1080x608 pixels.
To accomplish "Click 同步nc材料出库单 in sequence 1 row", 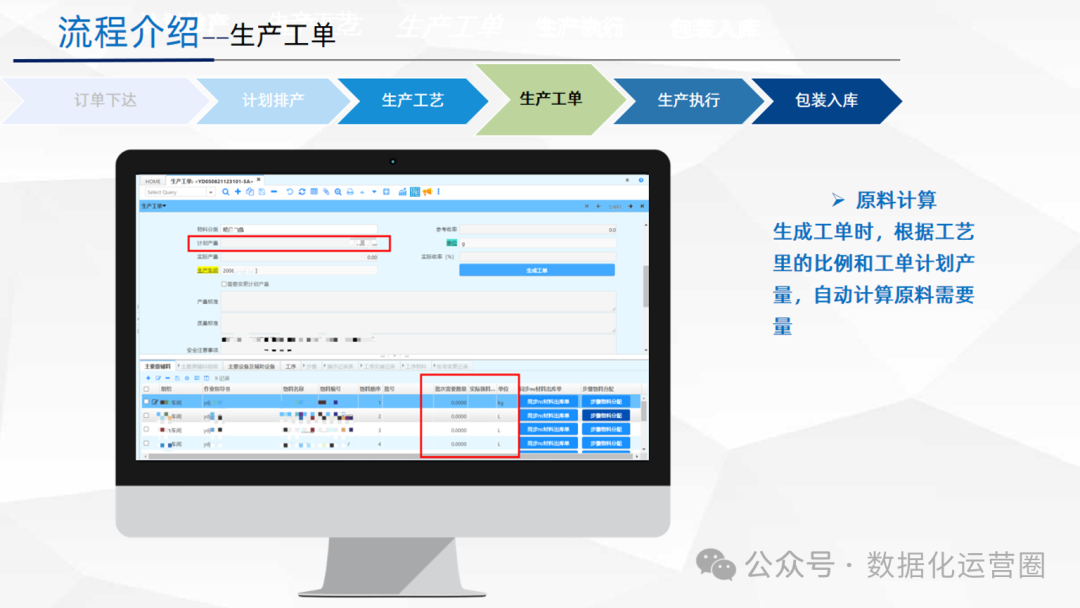I will pyautogui.click(x=548, y=401).
